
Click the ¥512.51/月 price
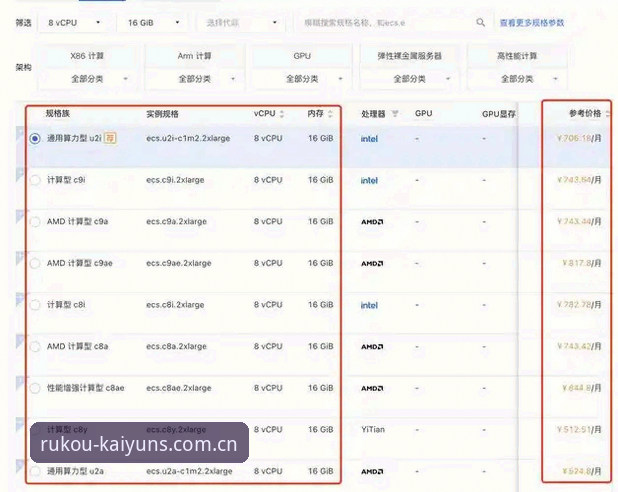pos(579,430)
